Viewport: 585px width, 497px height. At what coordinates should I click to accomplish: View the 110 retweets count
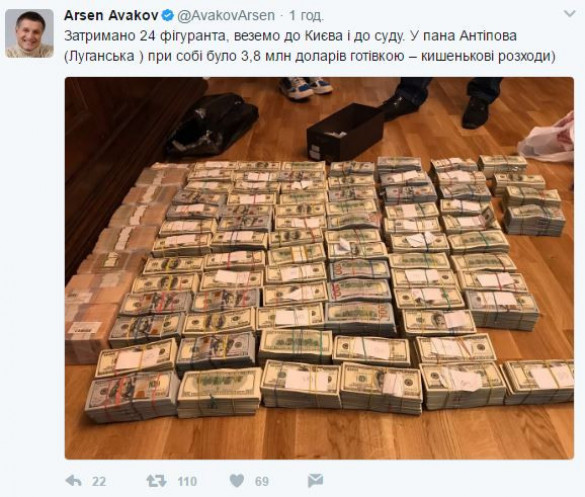(x=187, y=482)
